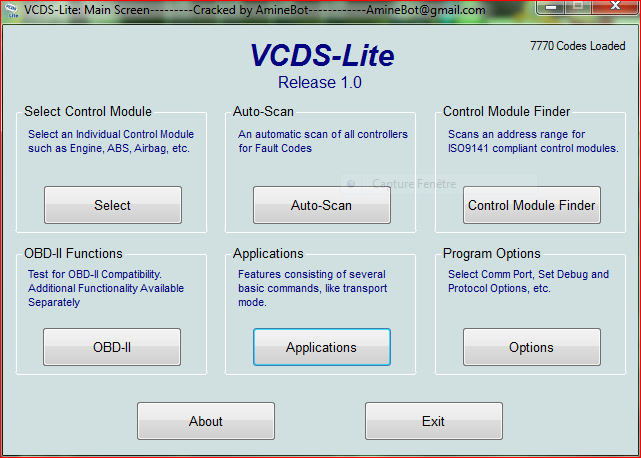Viewport: 641px width, 458px height.
Task: Click the 'Control Module Finder' group label
Action: coord(507,111)
